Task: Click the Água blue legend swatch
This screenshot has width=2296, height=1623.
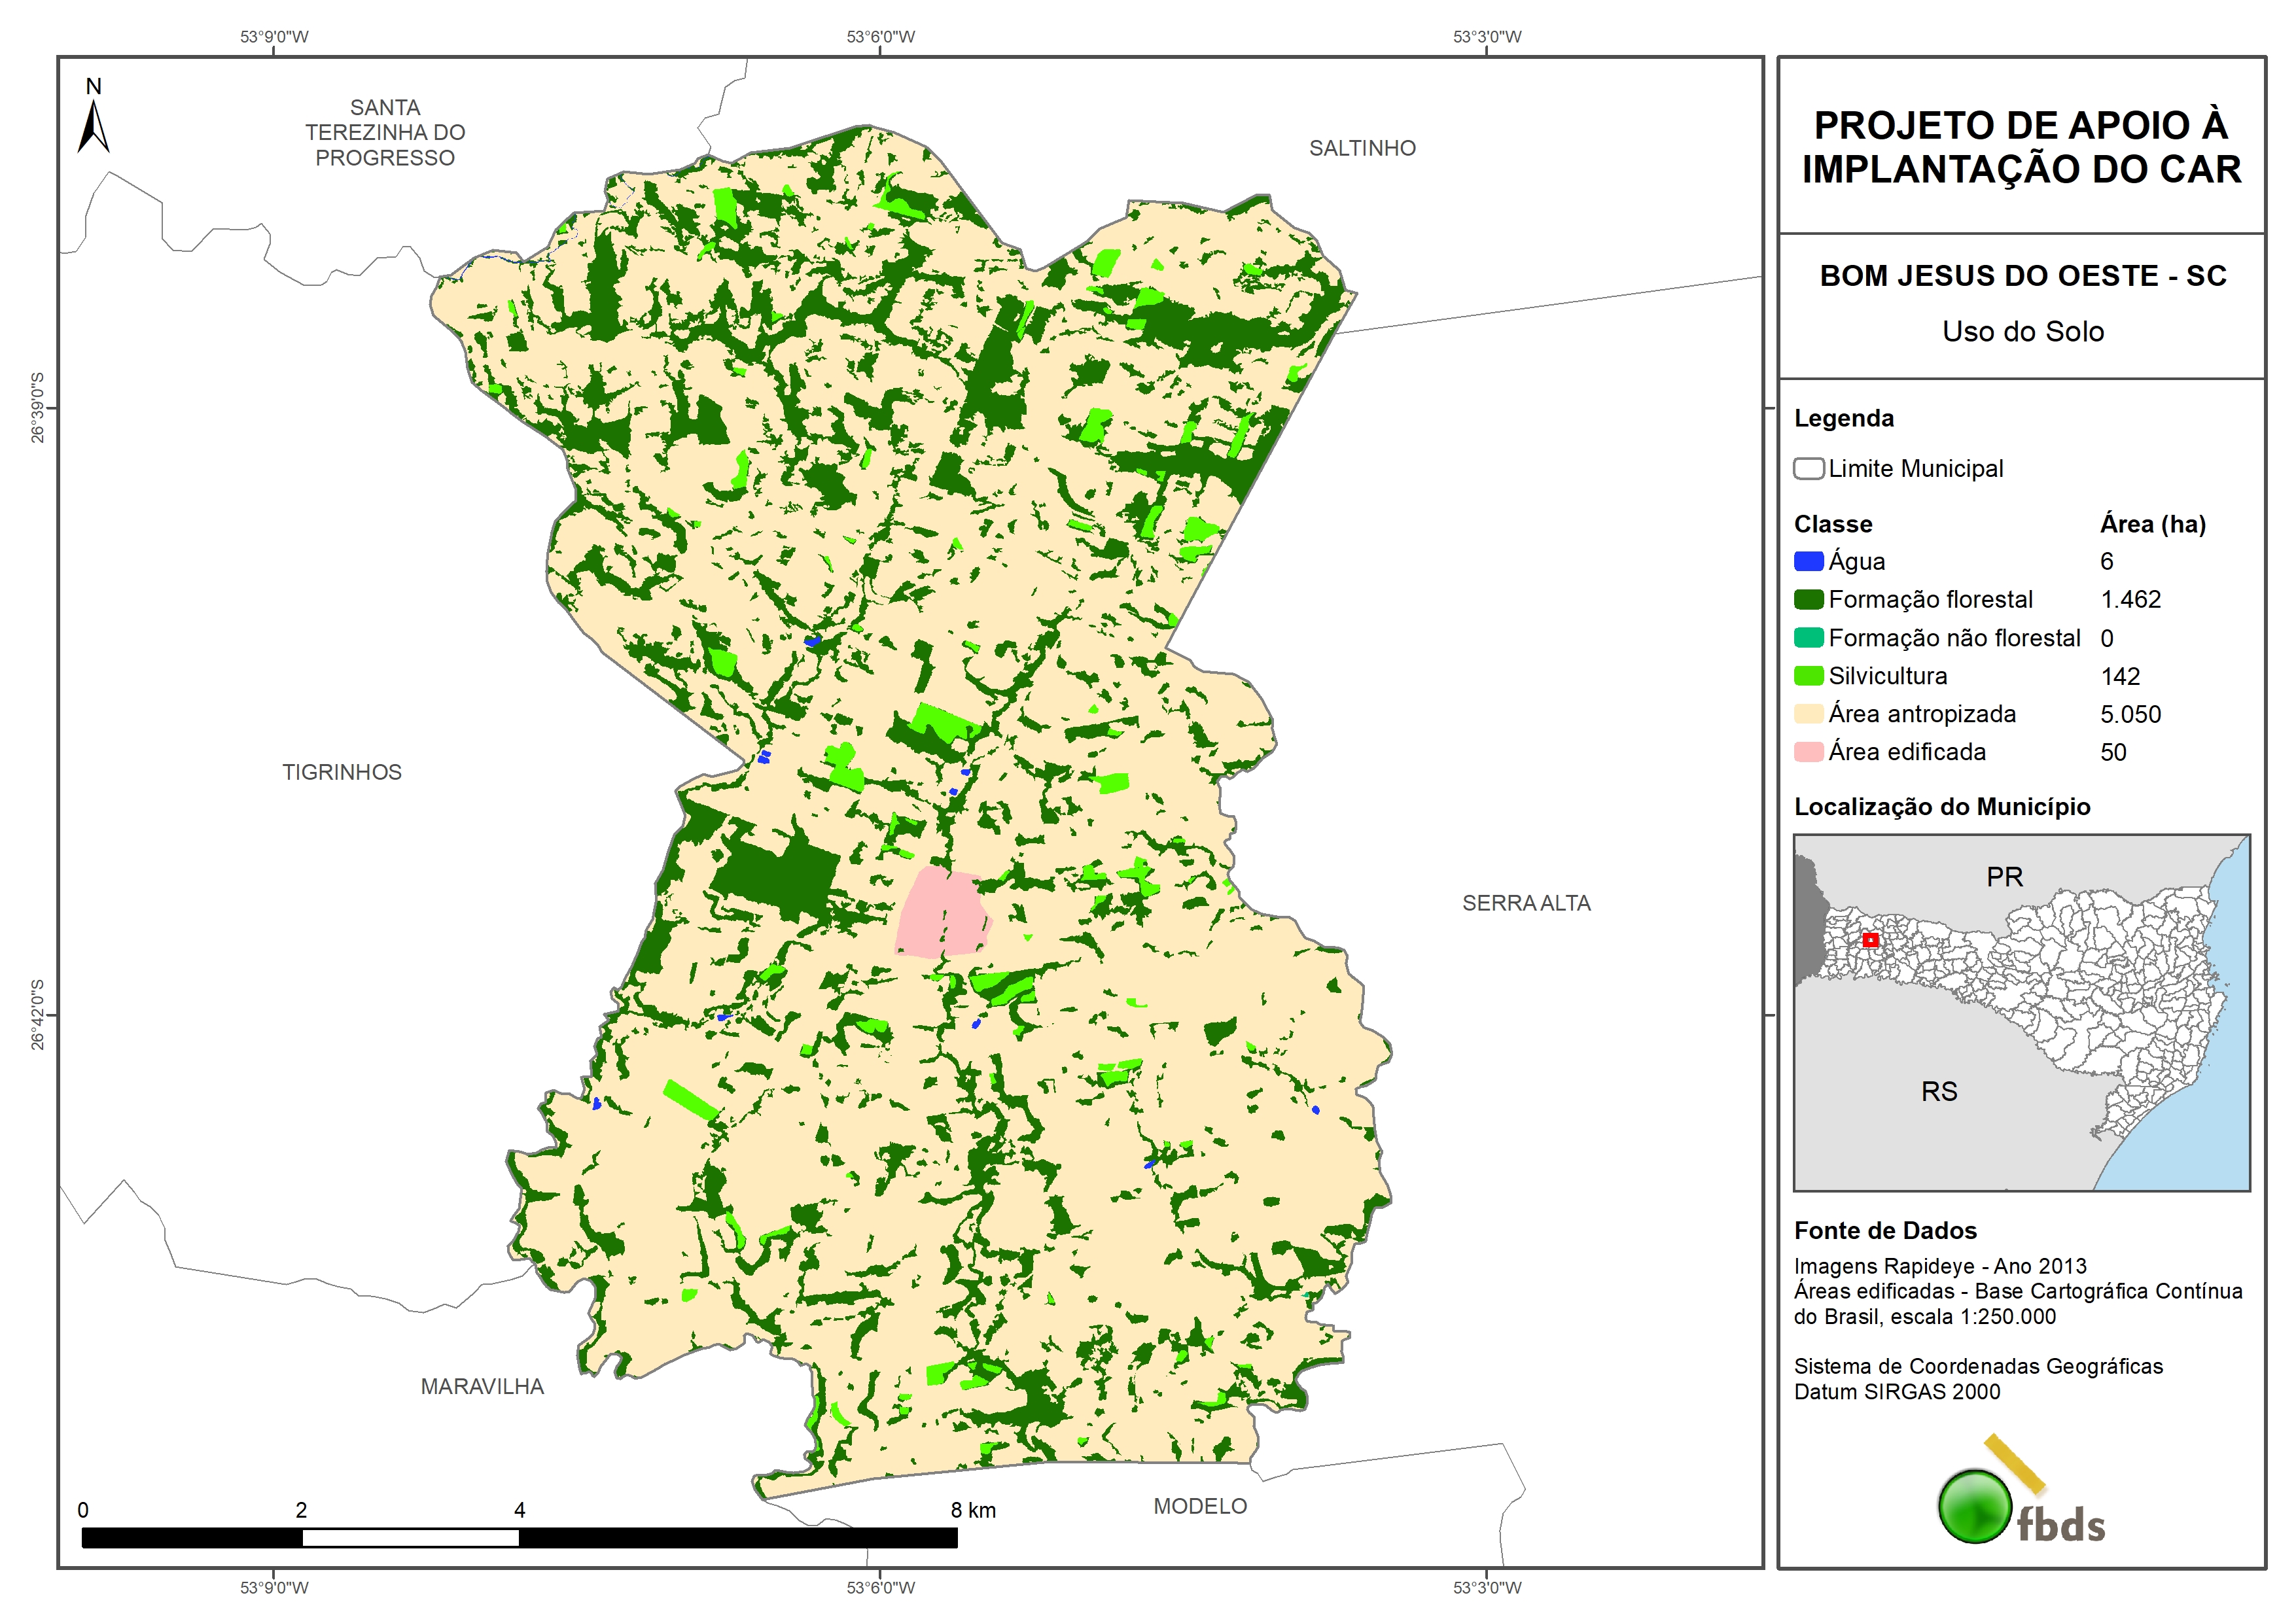Action: [1808, 561]
